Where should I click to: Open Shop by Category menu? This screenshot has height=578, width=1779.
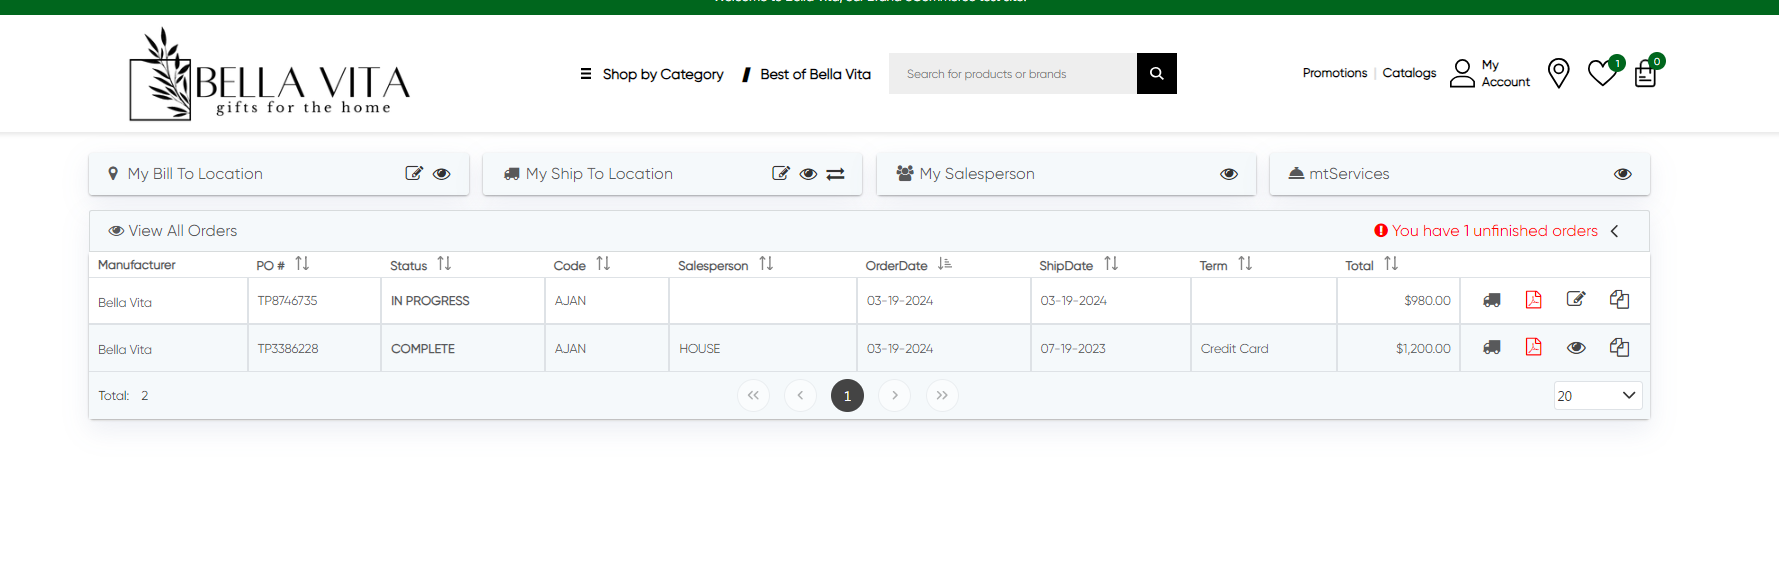(x=652, y=74)
